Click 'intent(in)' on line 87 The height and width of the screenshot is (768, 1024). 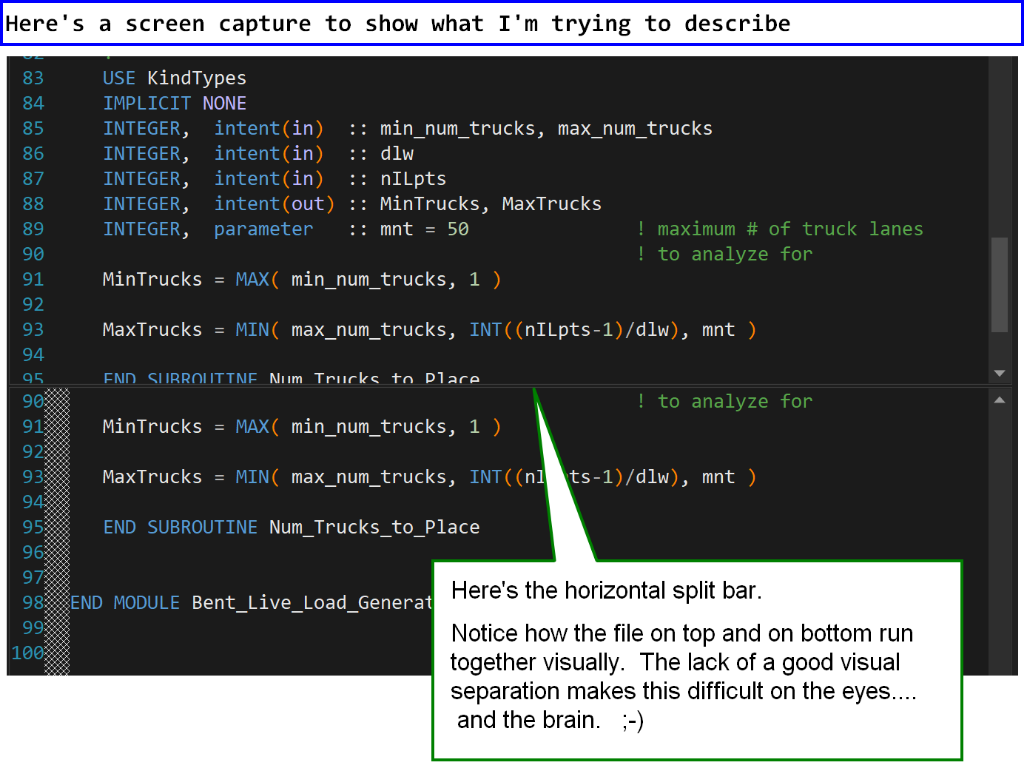coord(269,179)
